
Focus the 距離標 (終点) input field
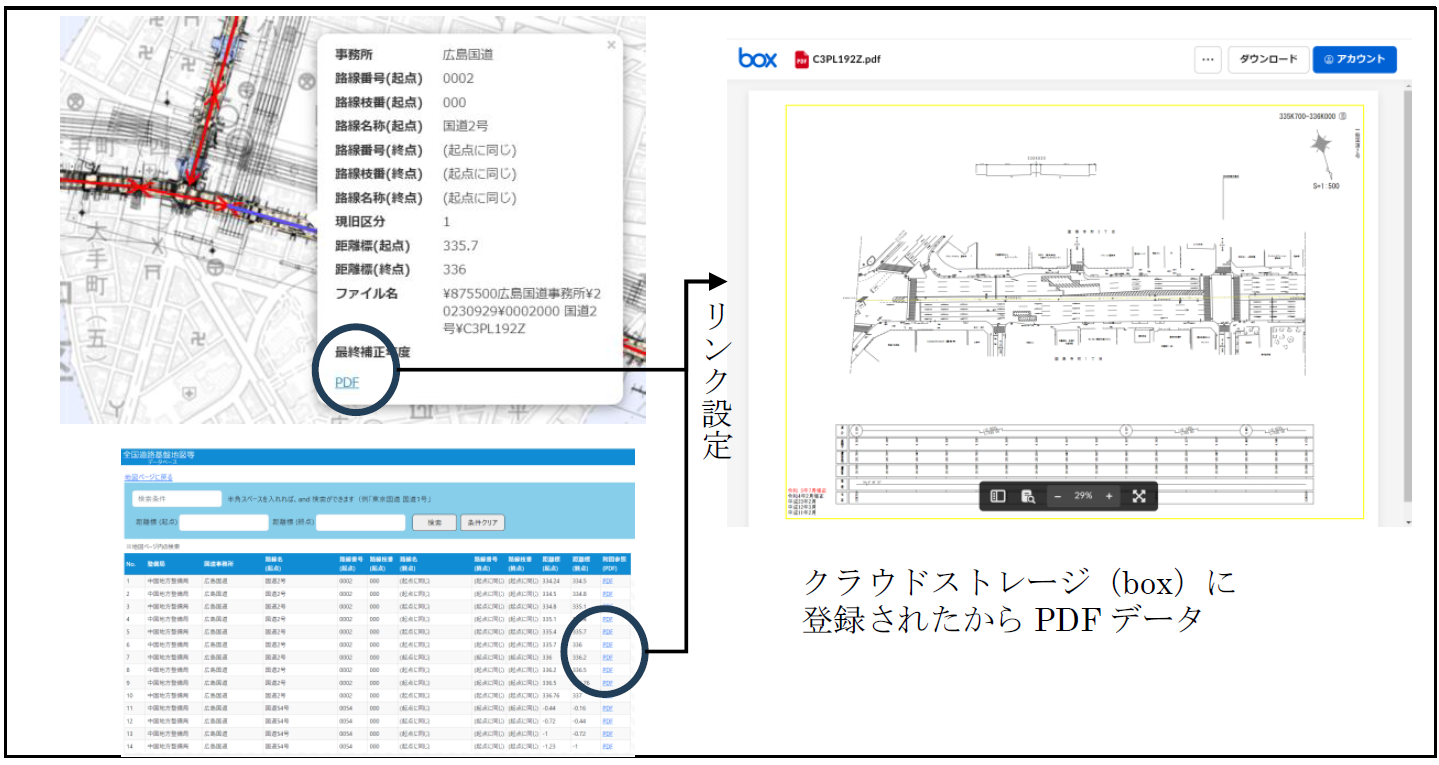coord(359,522)
